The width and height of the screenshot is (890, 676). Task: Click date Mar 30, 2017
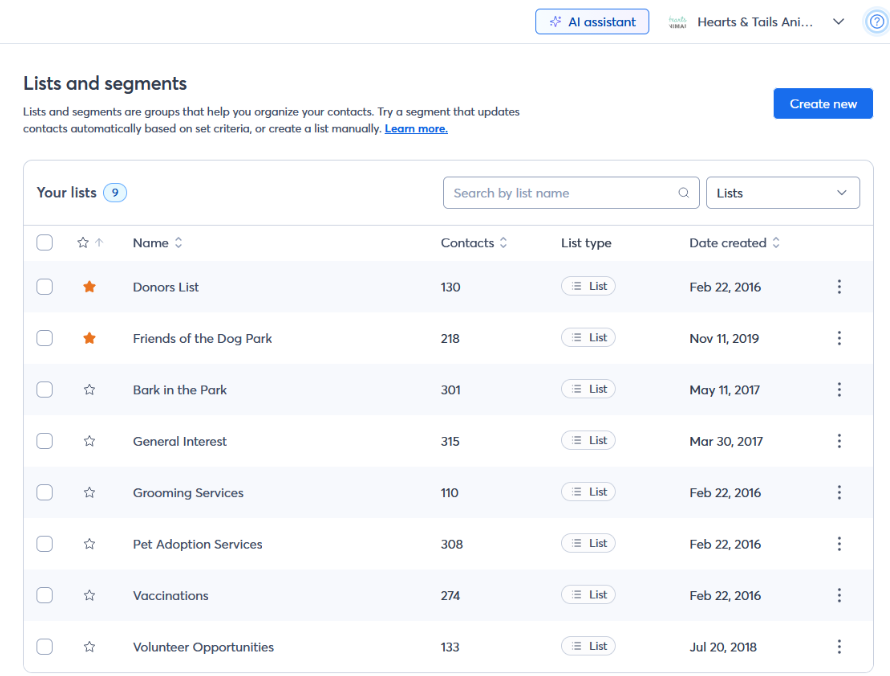tap(726, 441)
